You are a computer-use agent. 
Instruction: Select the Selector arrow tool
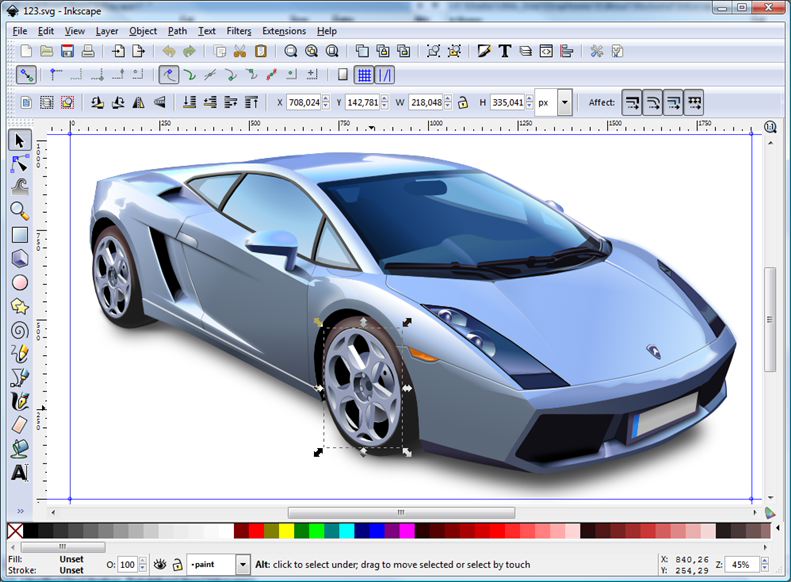[x=20, y=141]
